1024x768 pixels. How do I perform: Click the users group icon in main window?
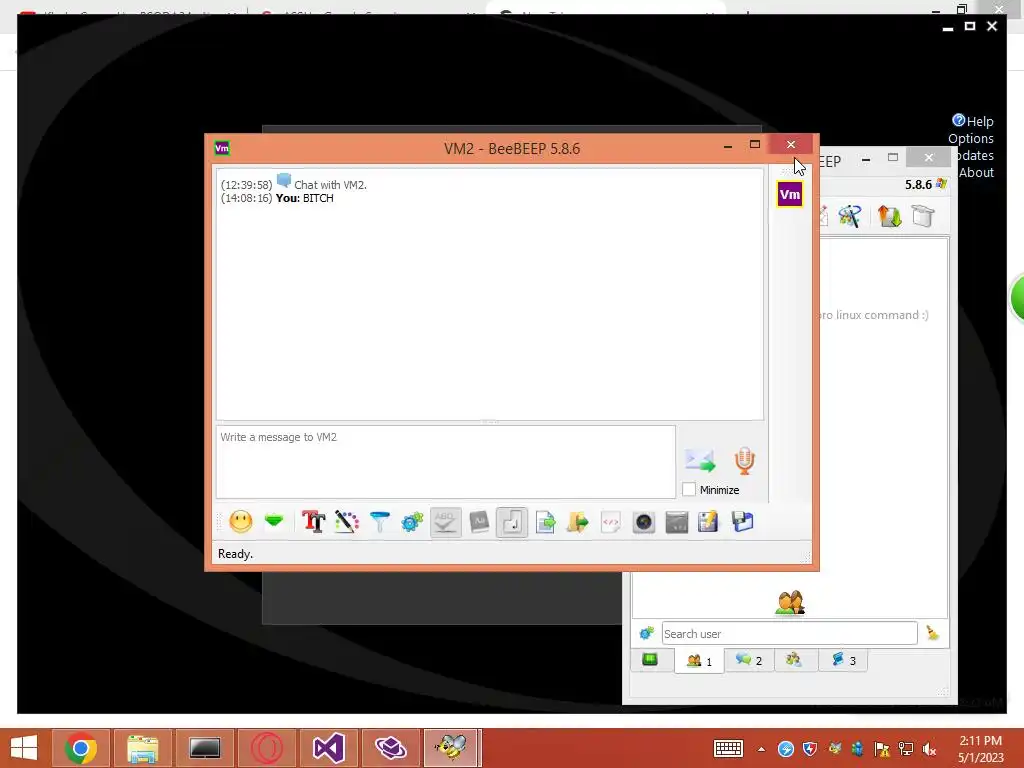pyautogui.click(x=790, y=603)
